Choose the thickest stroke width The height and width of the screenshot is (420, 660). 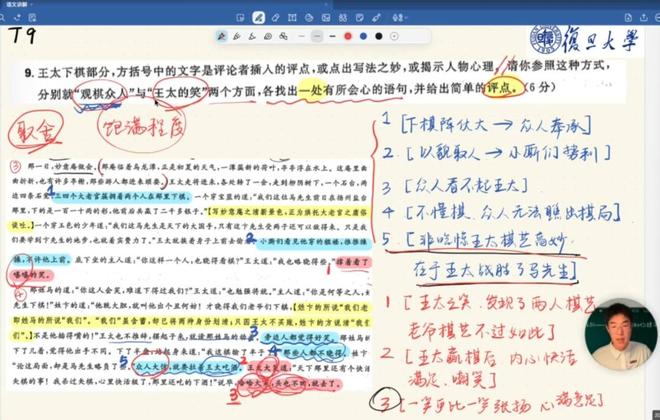[331, 36]
